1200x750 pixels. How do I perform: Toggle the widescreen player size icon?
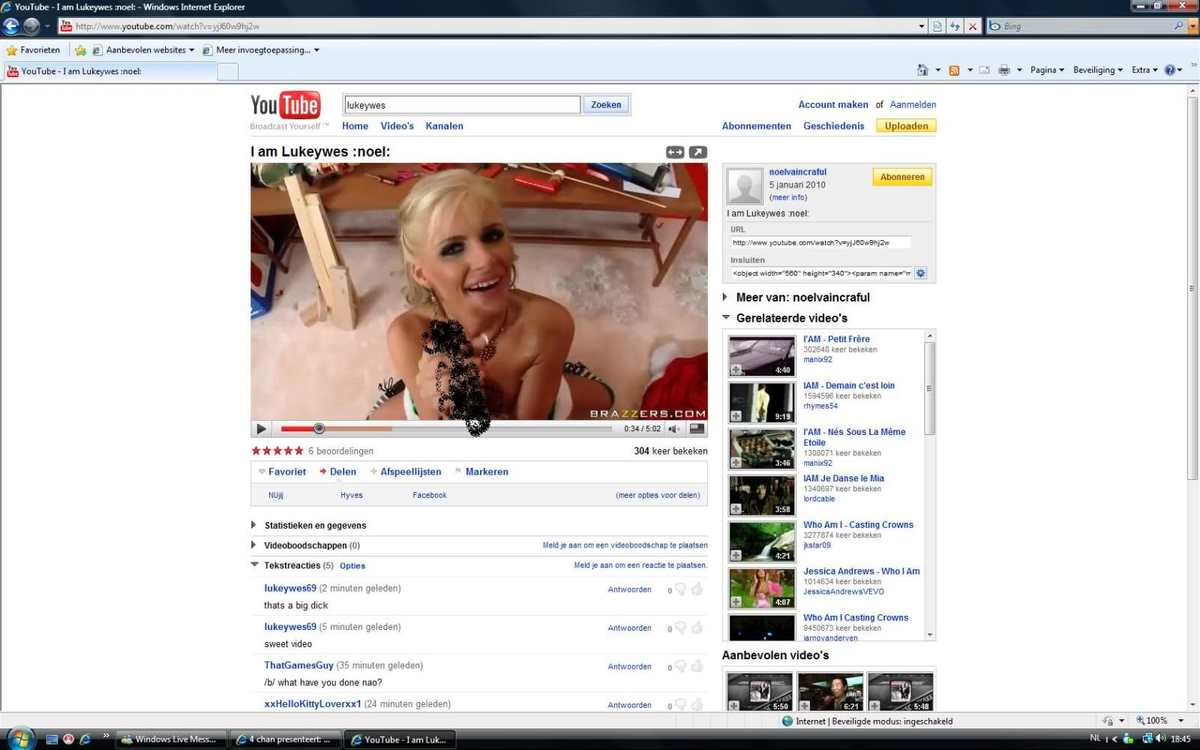click(x=675, y=152)
